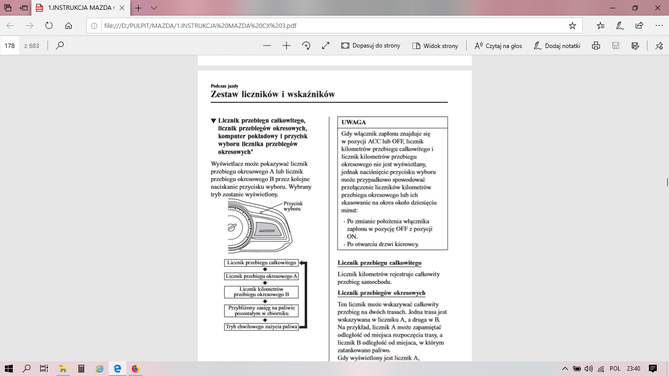Click the zoom in plus icon
This screenshot has height=376, width=669.
[286, 46]
